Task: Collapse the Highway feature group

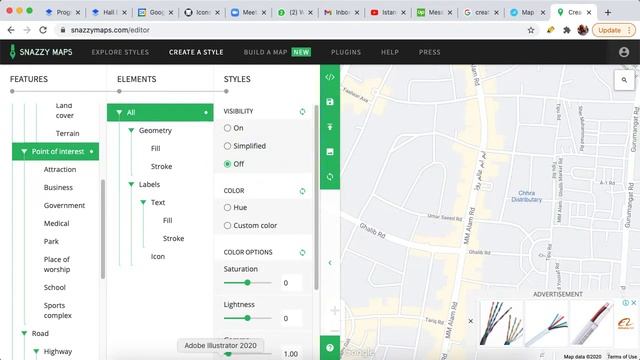Action: tap(36, 351)
